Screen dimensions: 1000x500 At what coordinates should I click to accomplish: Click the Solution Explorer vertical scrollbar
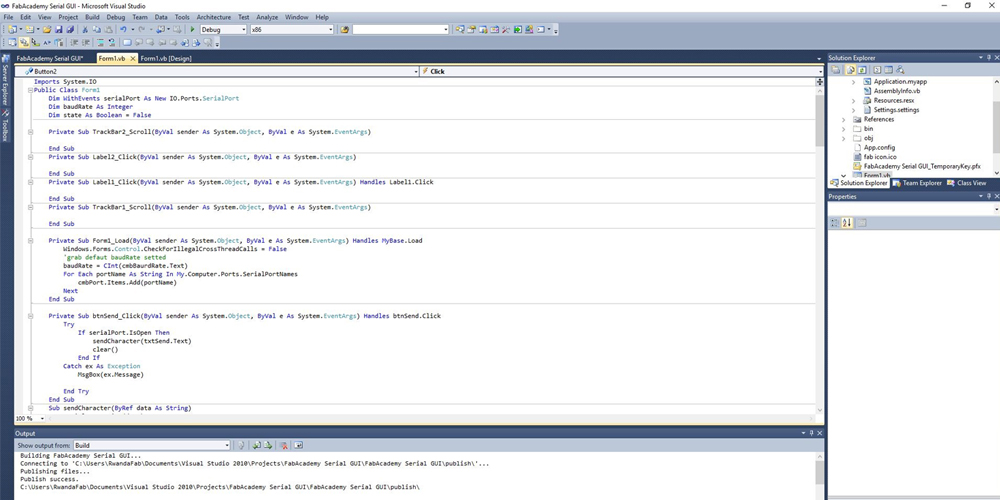996,126
